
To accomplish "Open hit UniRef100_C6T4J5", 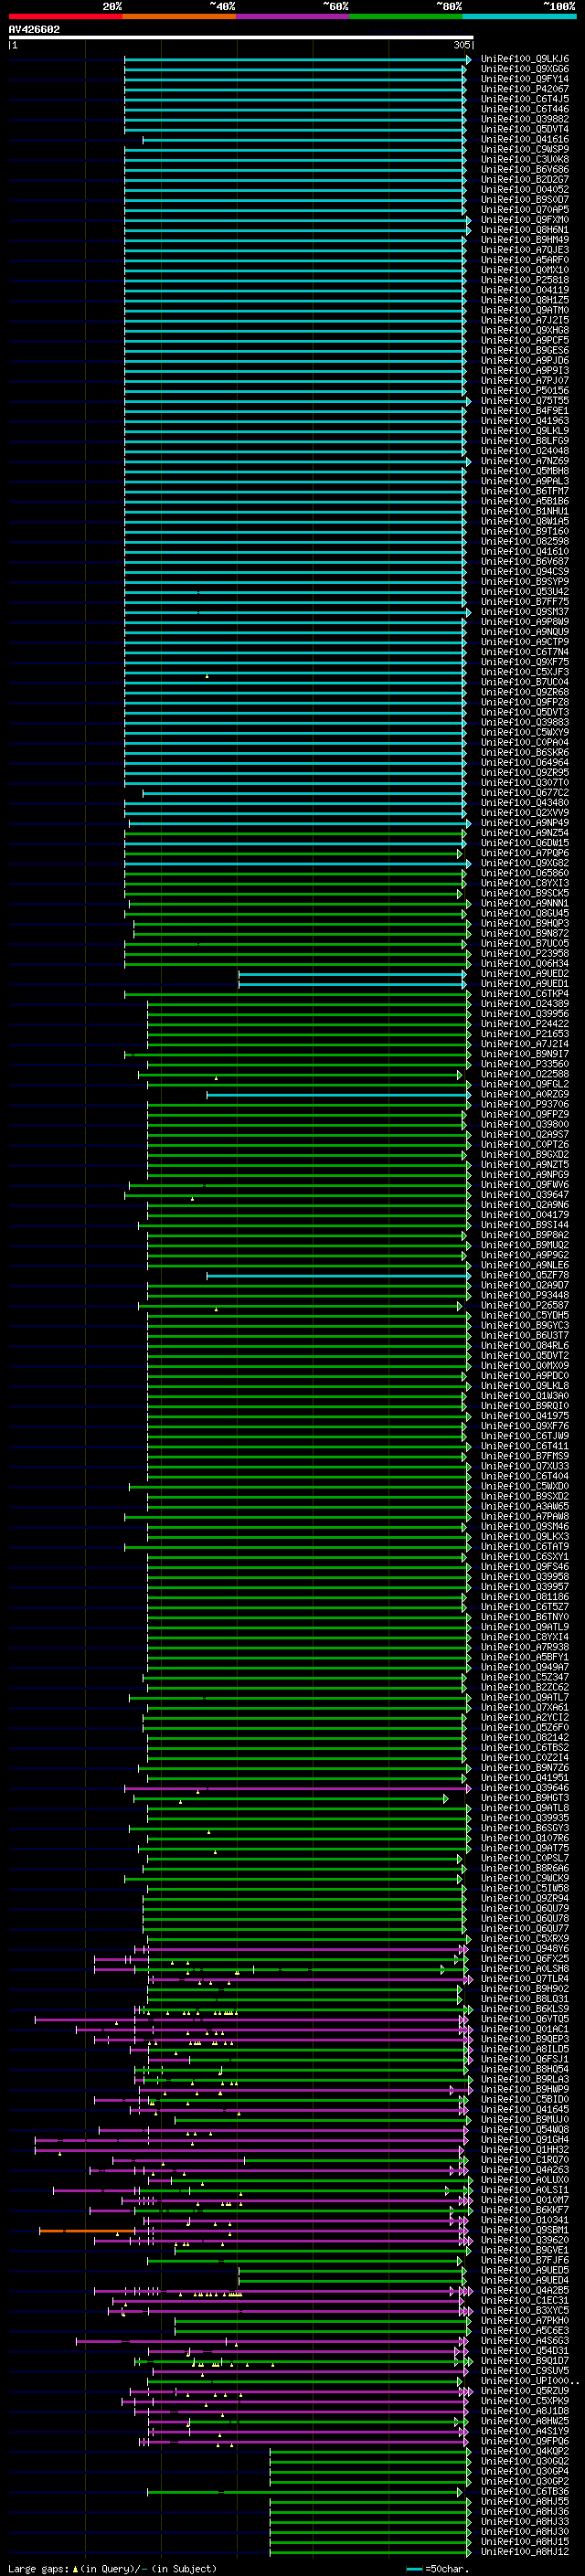I will coord(525,99).
